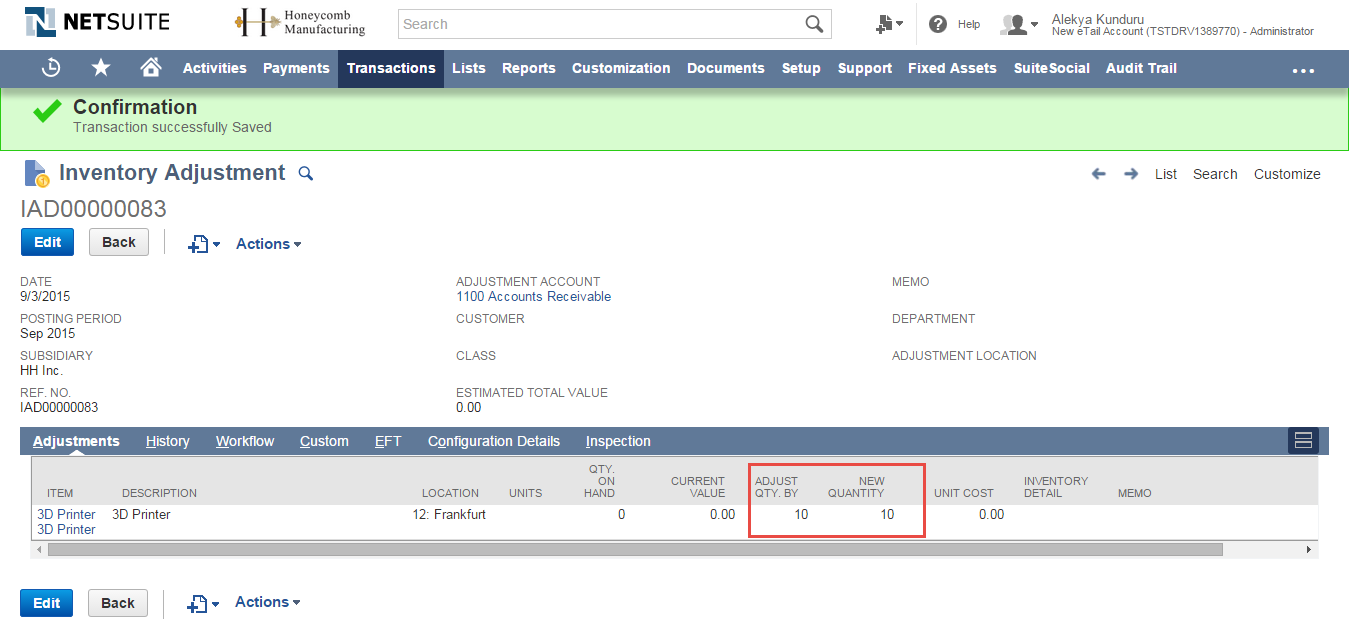
Task: Click the search icon next to Inventory Adjustment title
Action: [x=305, y=173]
